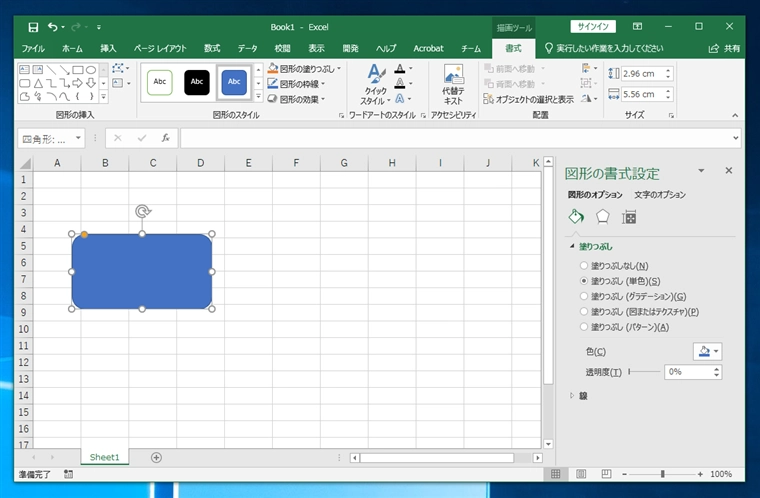Open the fill color picker 色(C)
This screenshot has width=760, height=498.
[x=707, y=351]
